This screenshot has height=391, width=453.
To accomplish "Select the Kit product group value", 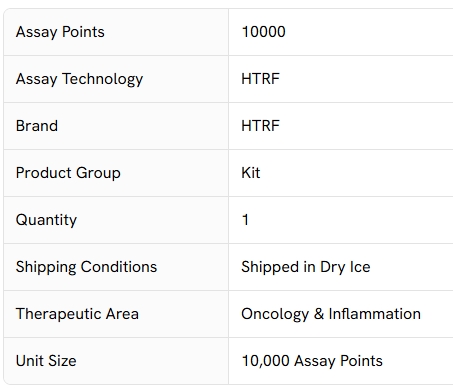I will [251, 173].
